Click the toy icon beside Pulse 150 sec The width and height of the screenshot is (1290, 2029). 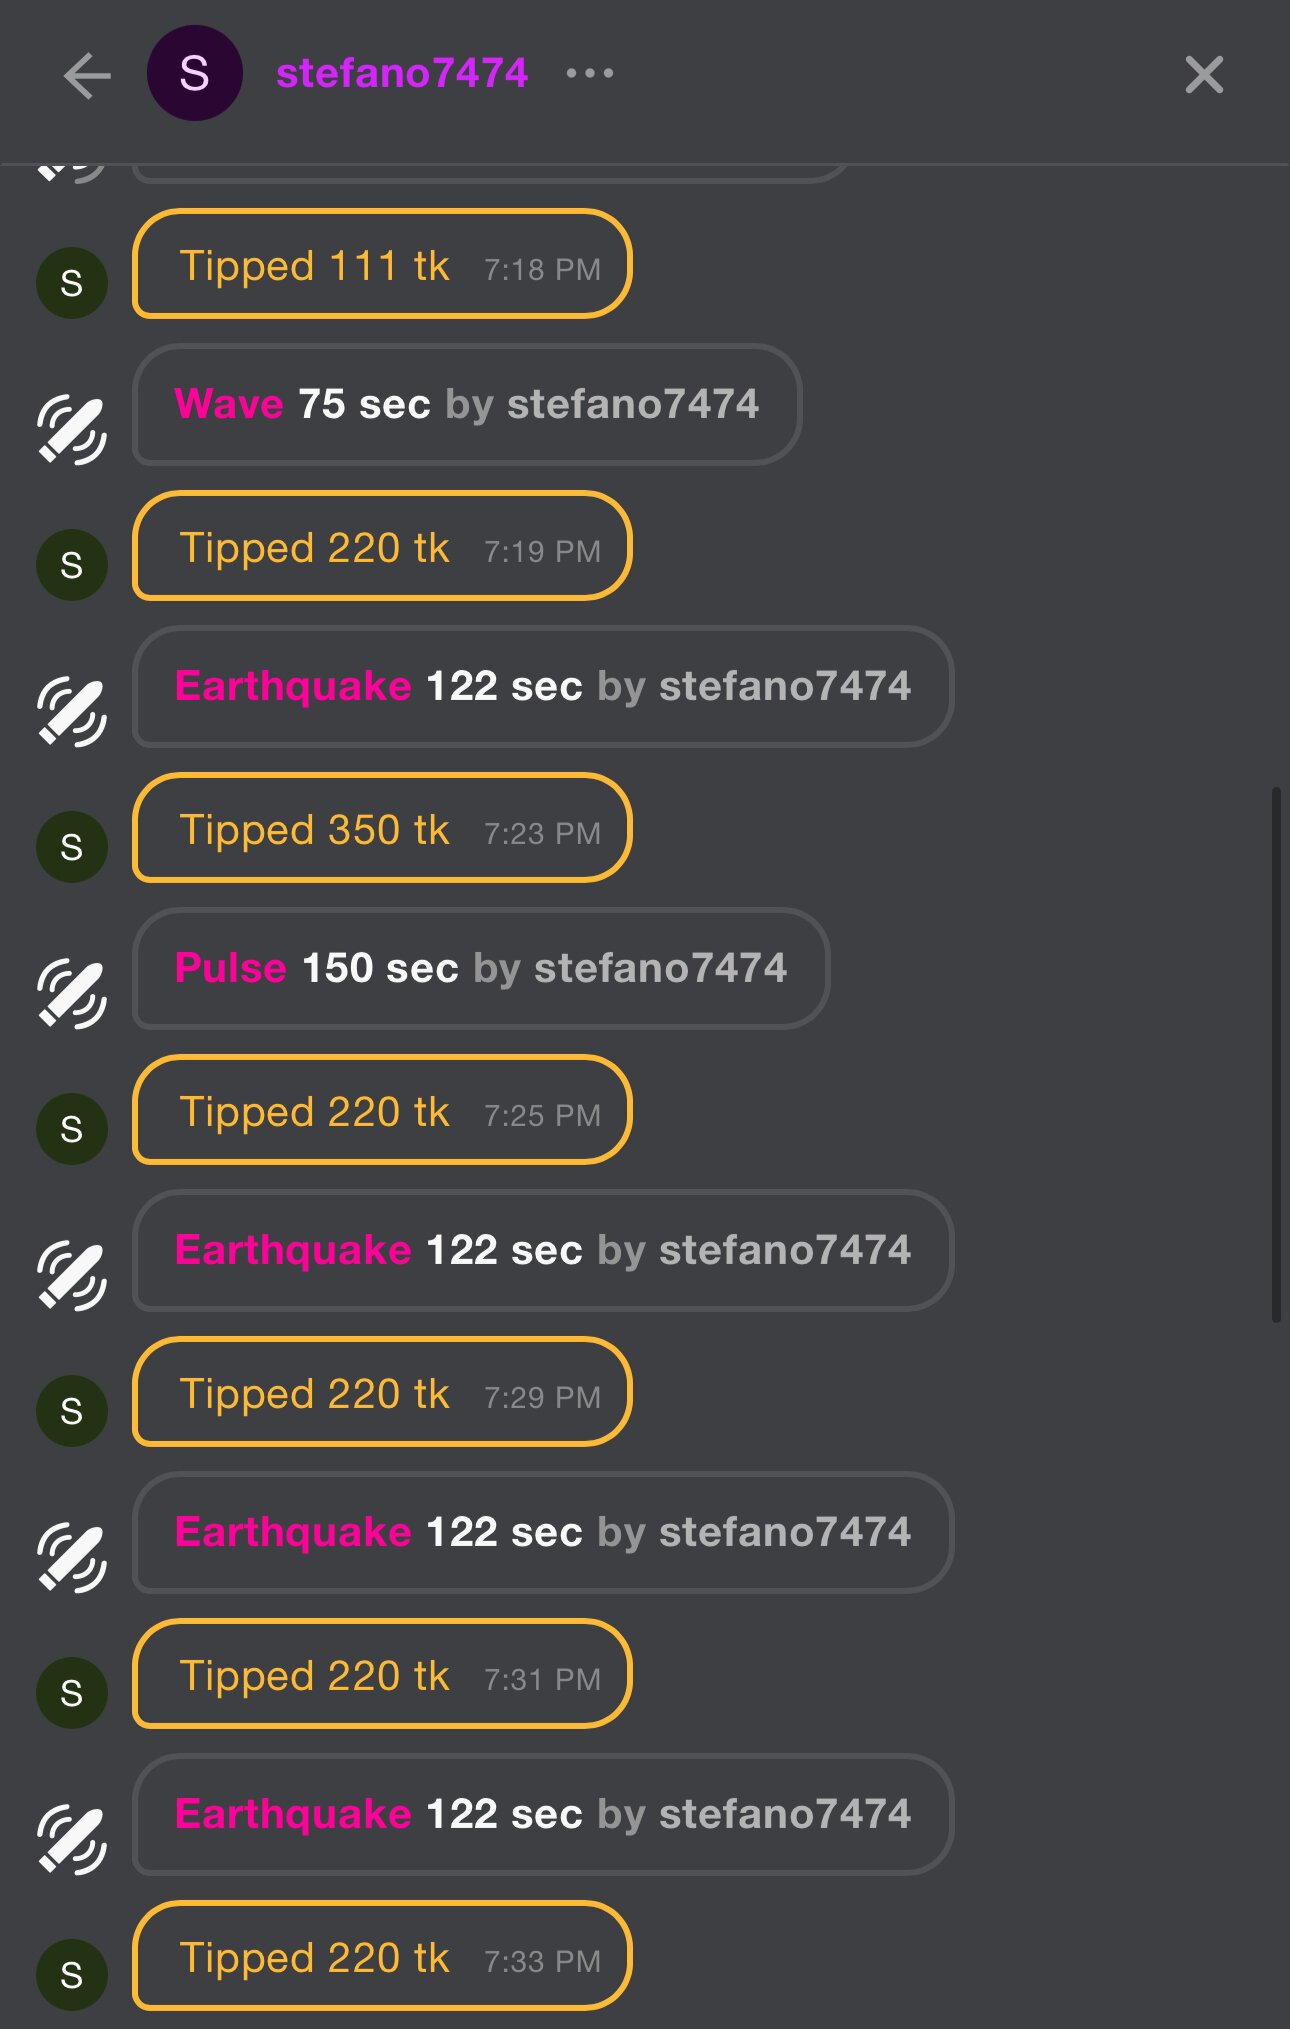click(72, 995)
